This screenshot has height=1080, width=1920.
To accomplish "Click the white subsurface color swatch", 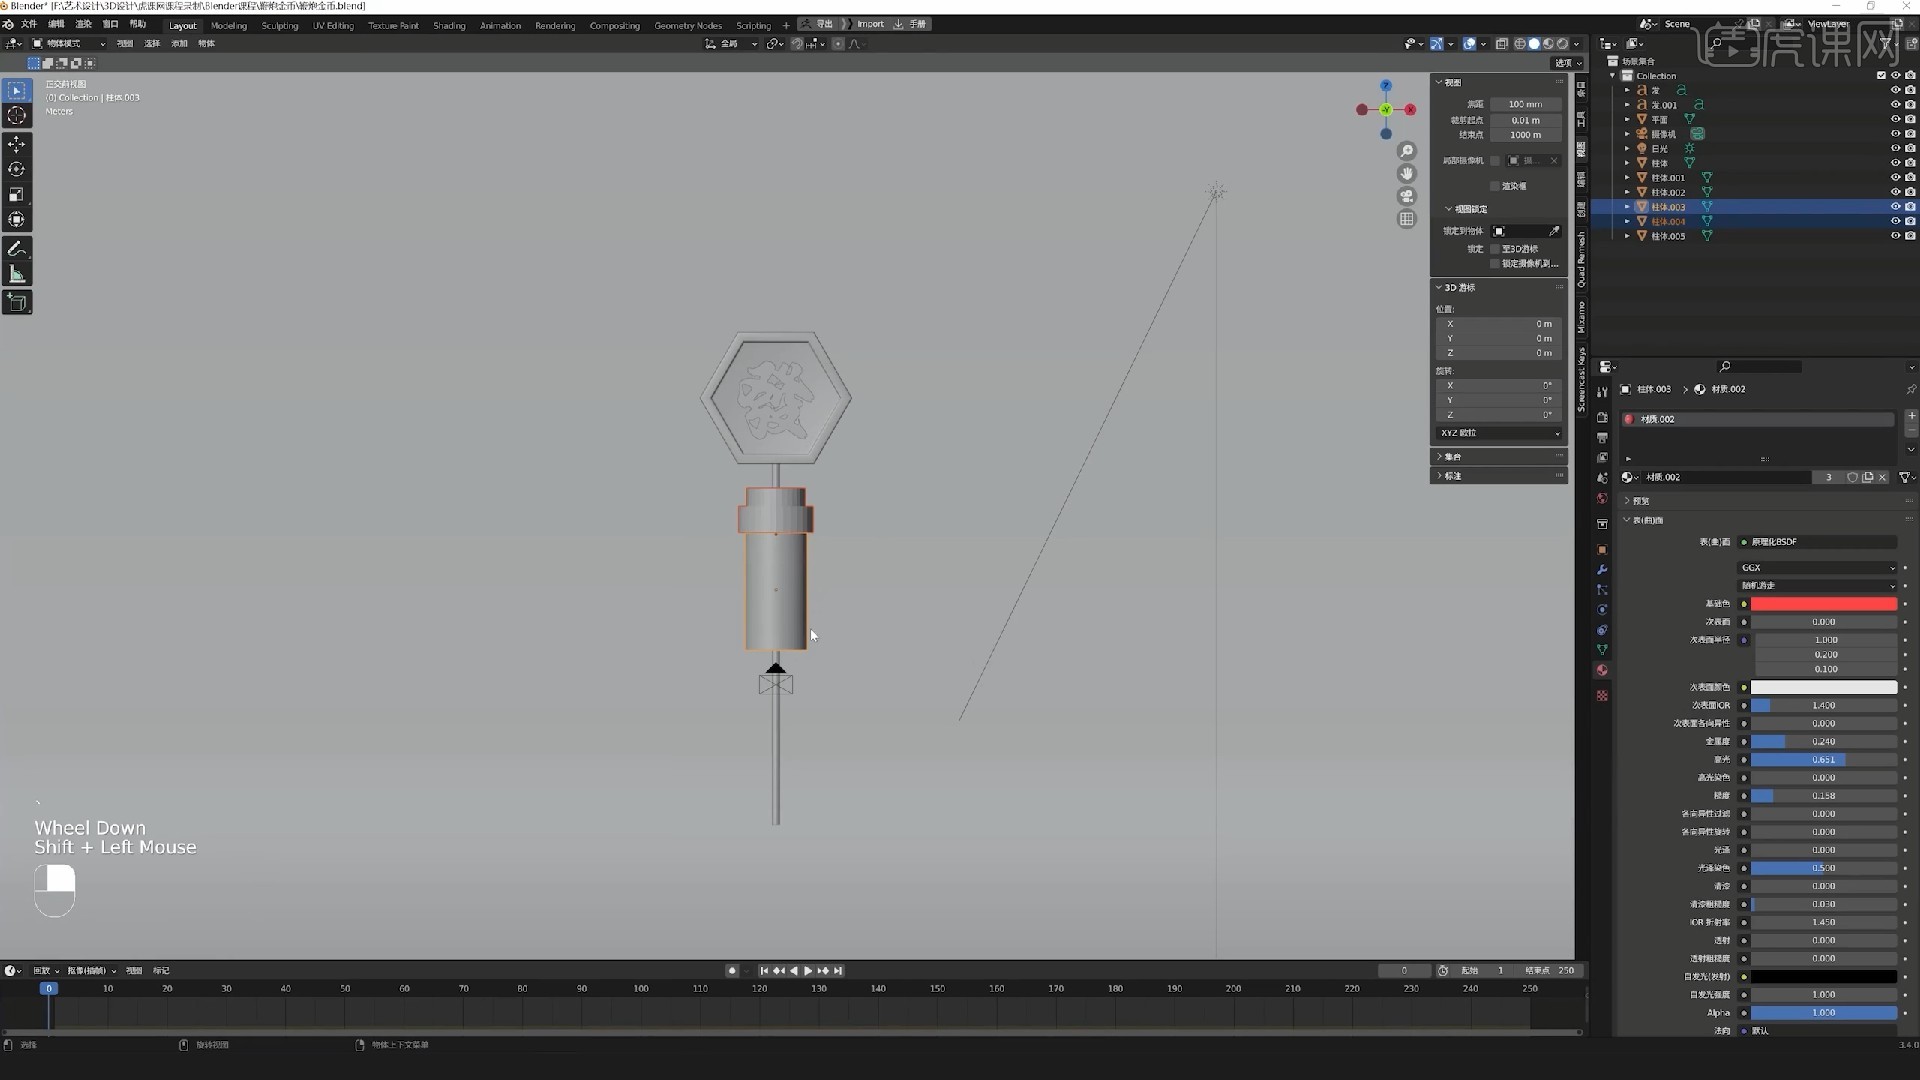I will [1824, 688].
